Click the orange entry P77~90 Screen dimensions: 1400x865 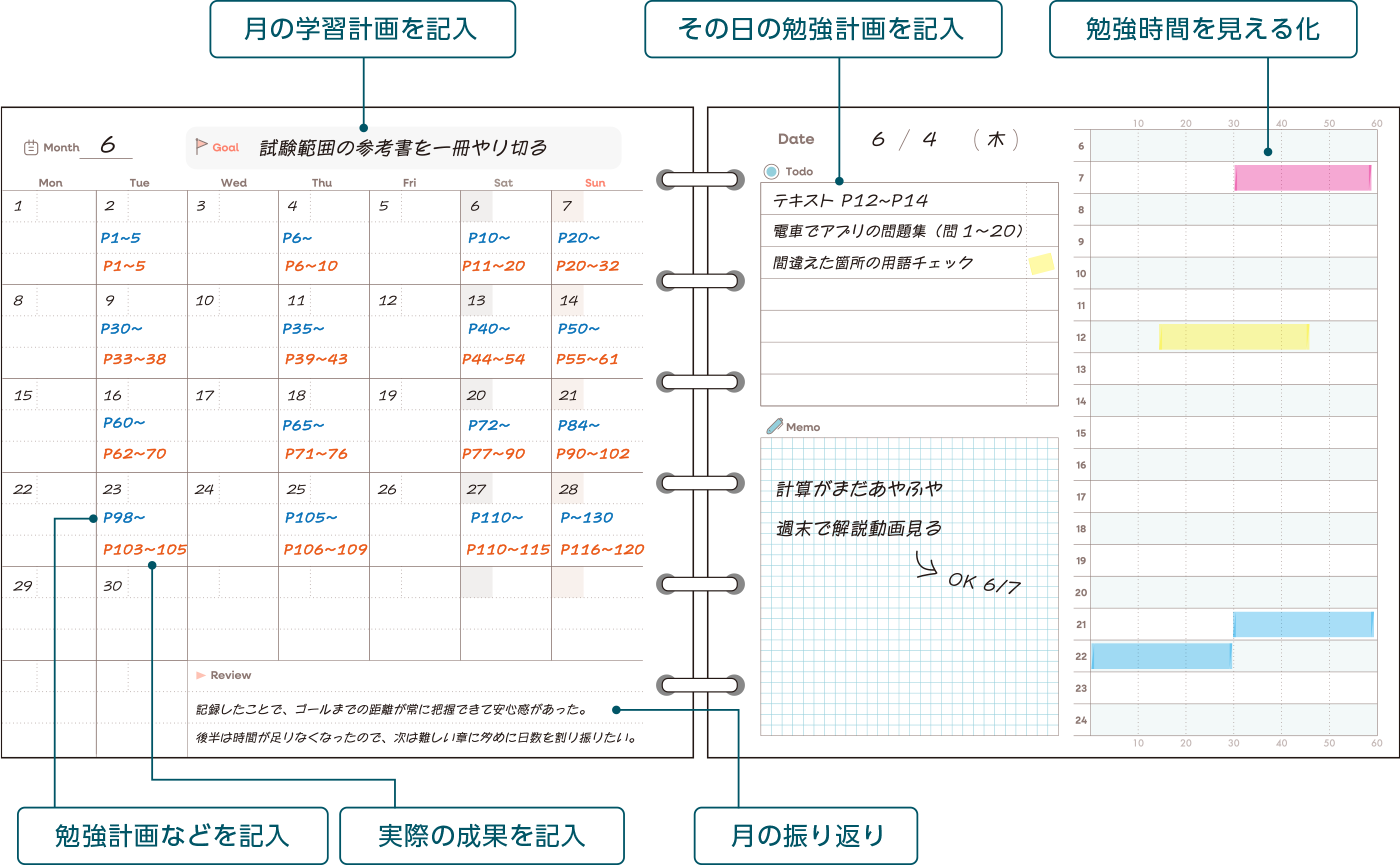point(493,454)
